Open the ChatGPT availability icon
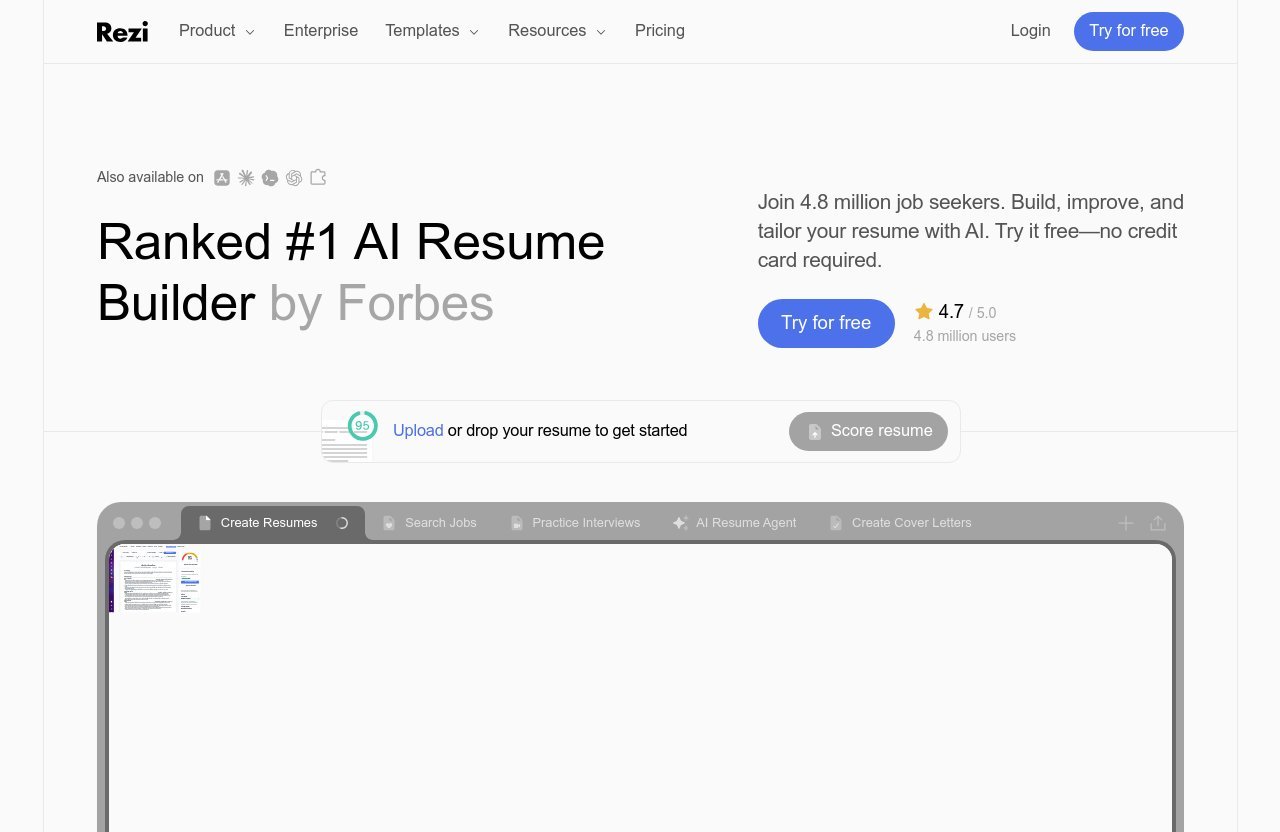Image resolution: width=1280 pixels, height=832 pixels. click(294, 178)
